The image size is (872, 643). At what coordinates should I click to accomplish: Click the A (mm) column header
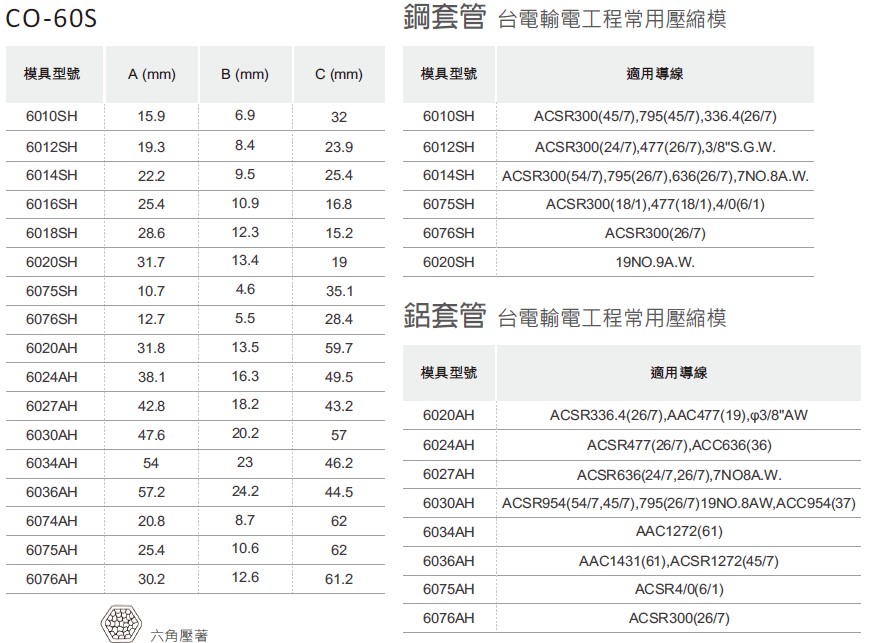pyautogui.click(x=151, y=74)
